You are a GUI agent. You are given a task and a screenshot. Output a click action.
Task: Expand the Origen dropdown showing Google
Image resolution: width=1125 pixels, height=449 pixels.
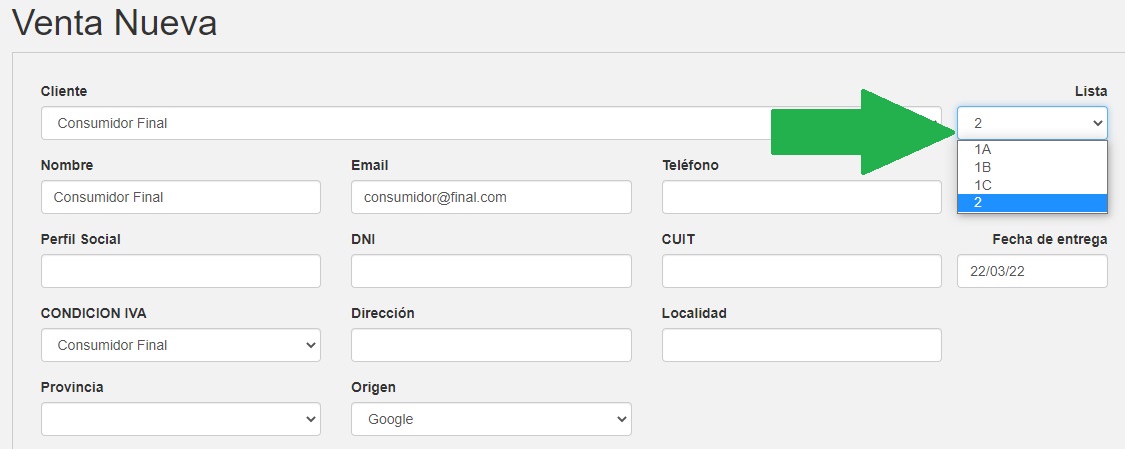point(491,419)
